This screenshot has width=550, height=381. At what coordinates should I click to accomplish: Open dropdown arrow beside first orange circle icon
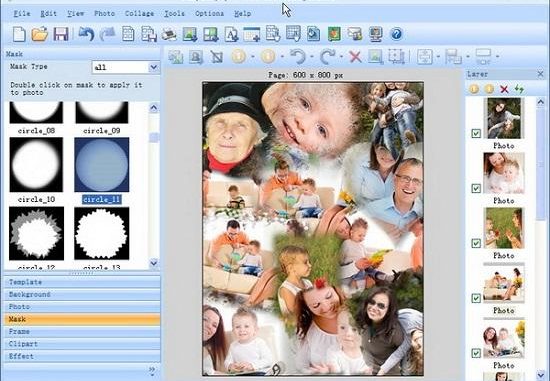click(253, 56)
